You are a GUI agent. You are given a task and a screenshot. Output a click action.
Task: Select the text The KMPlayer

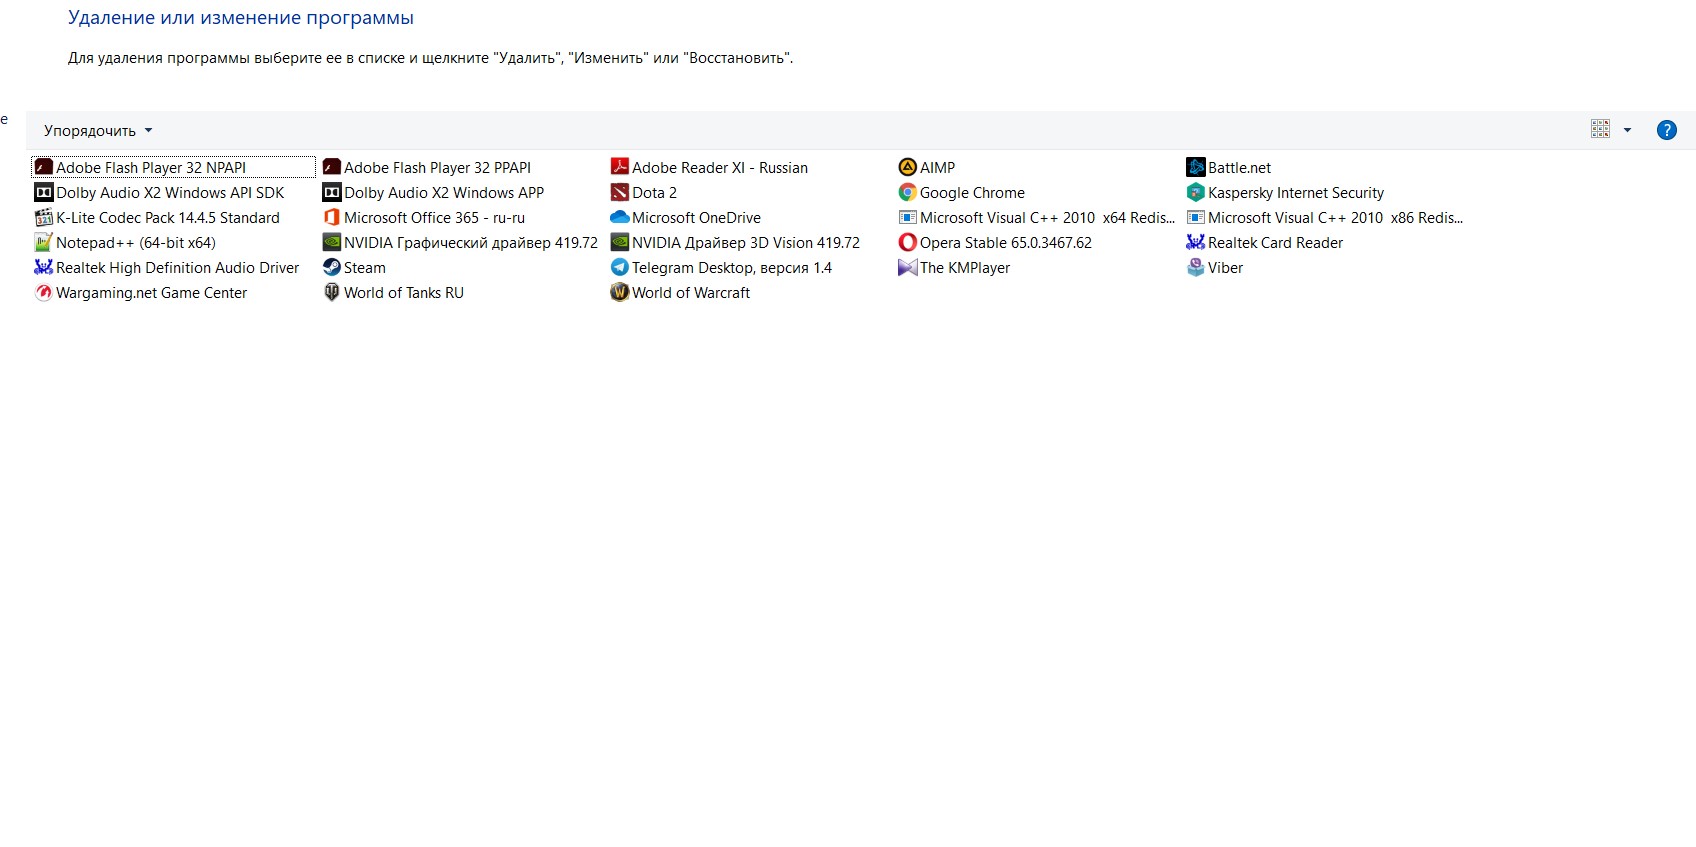coord(965,268)
